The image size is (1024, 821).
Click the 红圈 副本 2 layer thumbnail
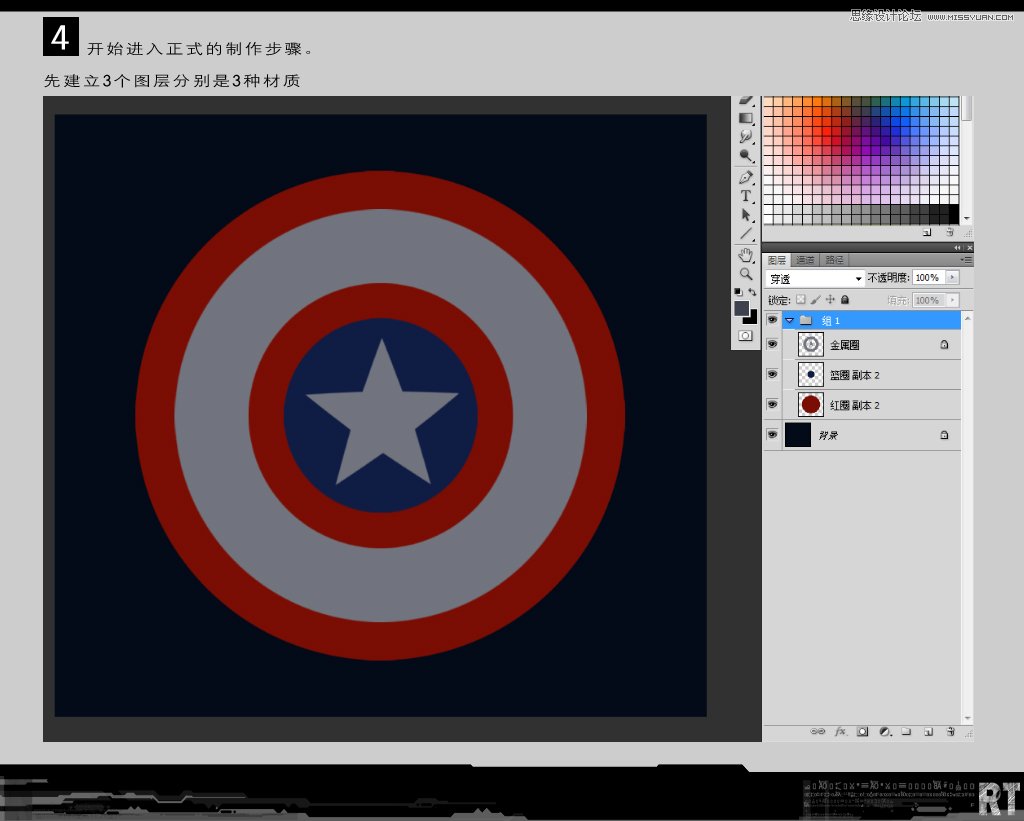[810, 404]
